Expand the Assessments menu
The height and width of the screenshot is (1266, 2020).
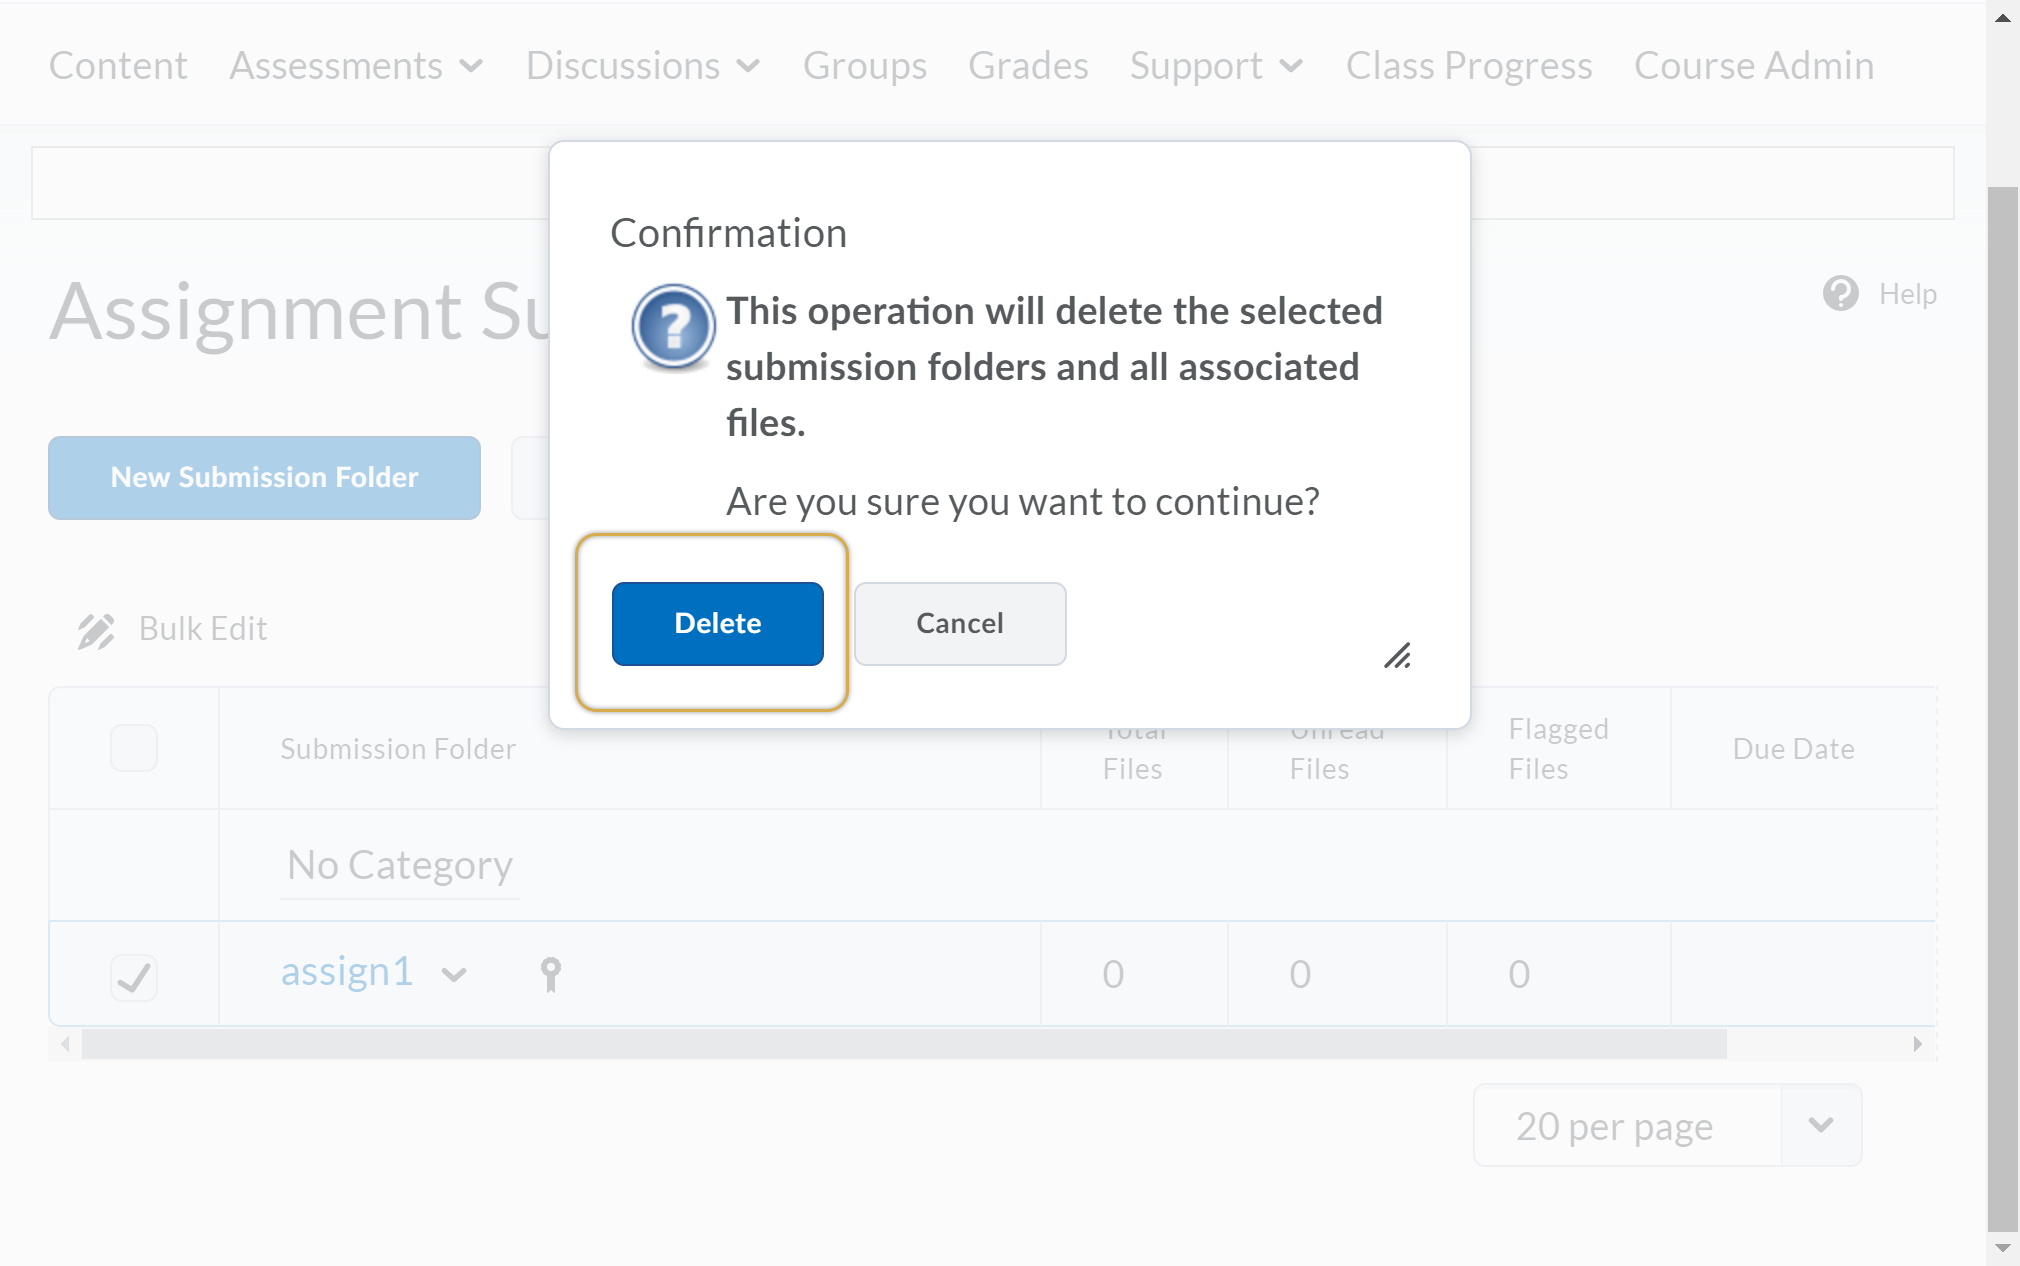click(x=356, y=66)
